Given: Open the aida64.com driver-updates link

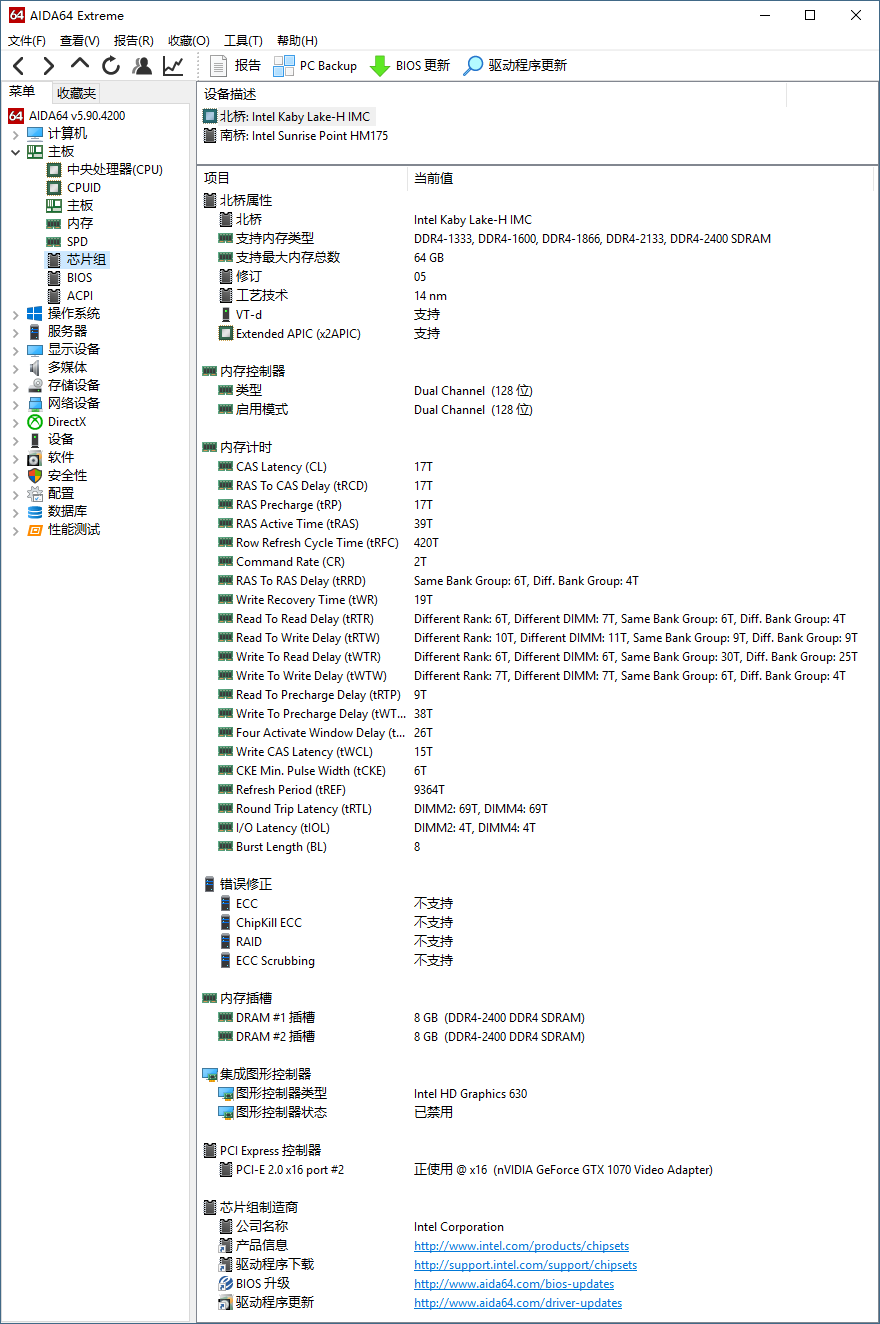Looking at the screenshot, I should [517, 1302].
